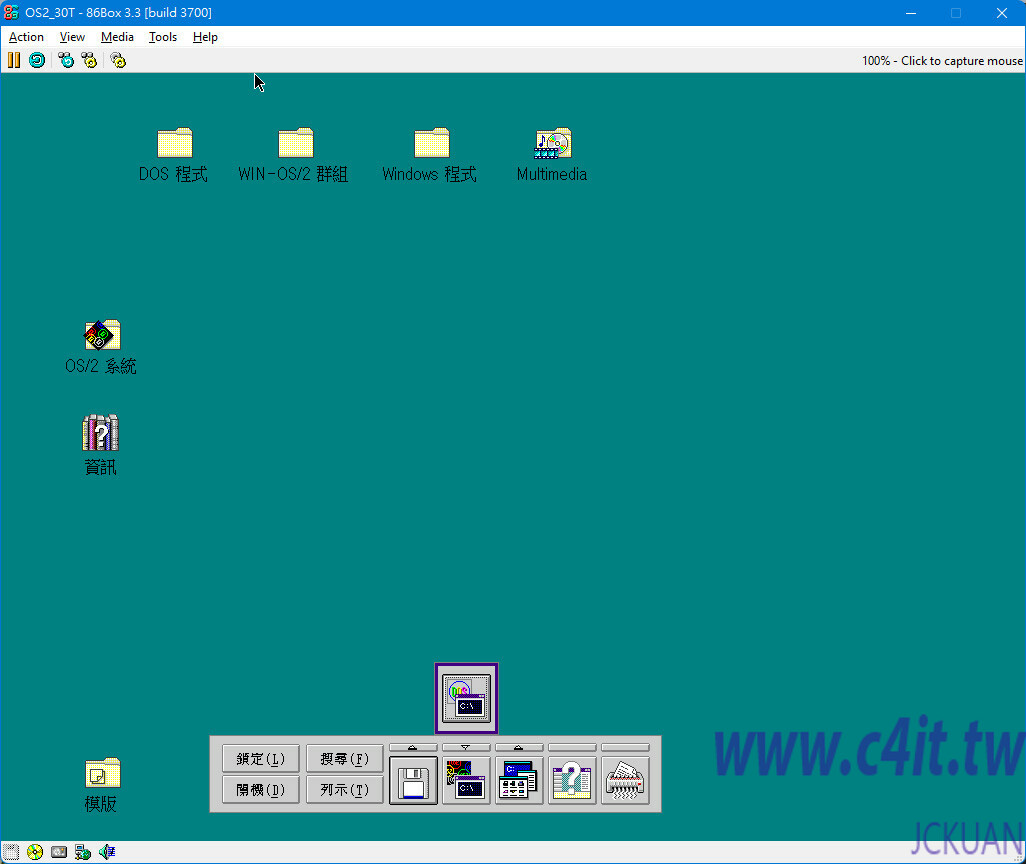The image size is (1026, 864).
Task: Select the WIN-OS/2 群組 folder icon
Action: coord(296,143)
